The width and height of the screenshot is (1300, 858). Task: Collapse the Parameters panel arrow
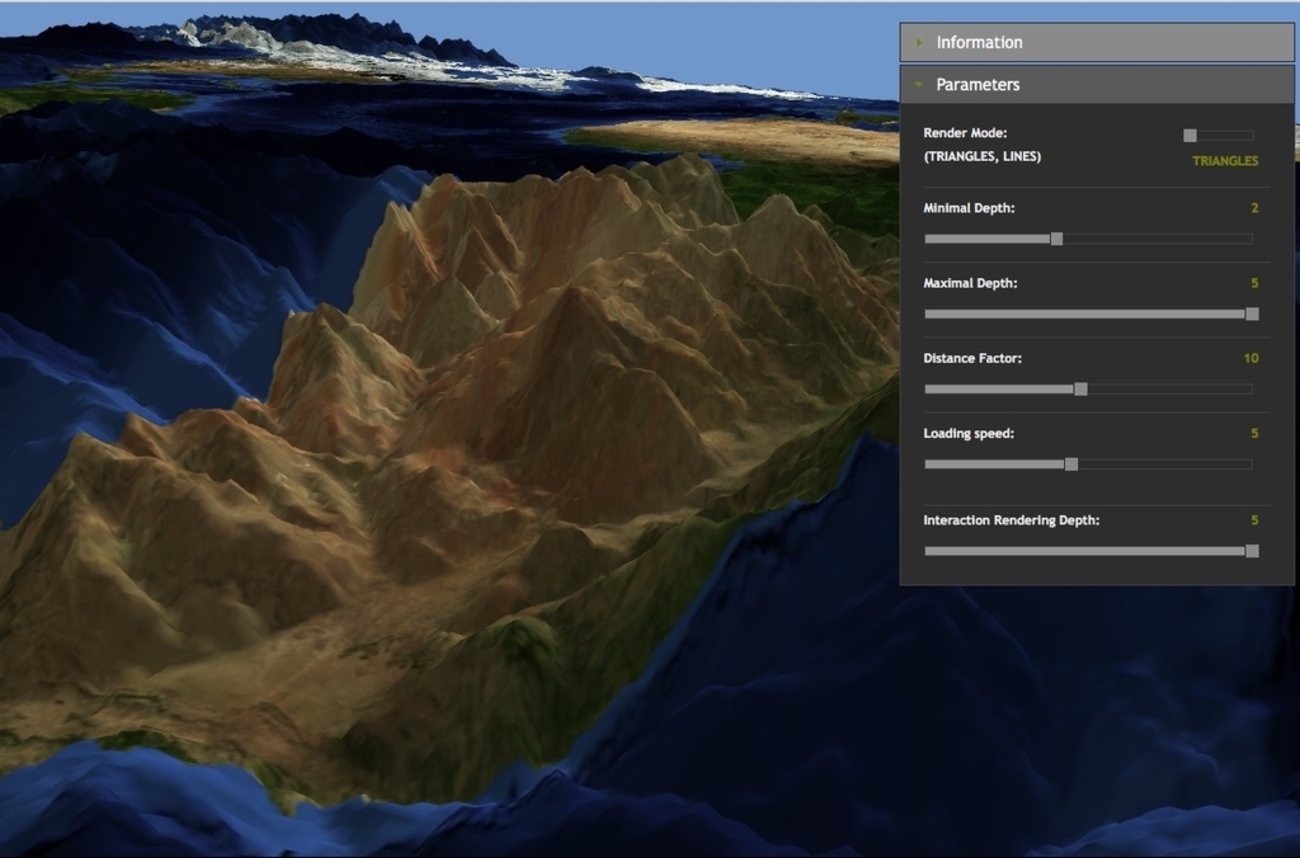point(918,85)
